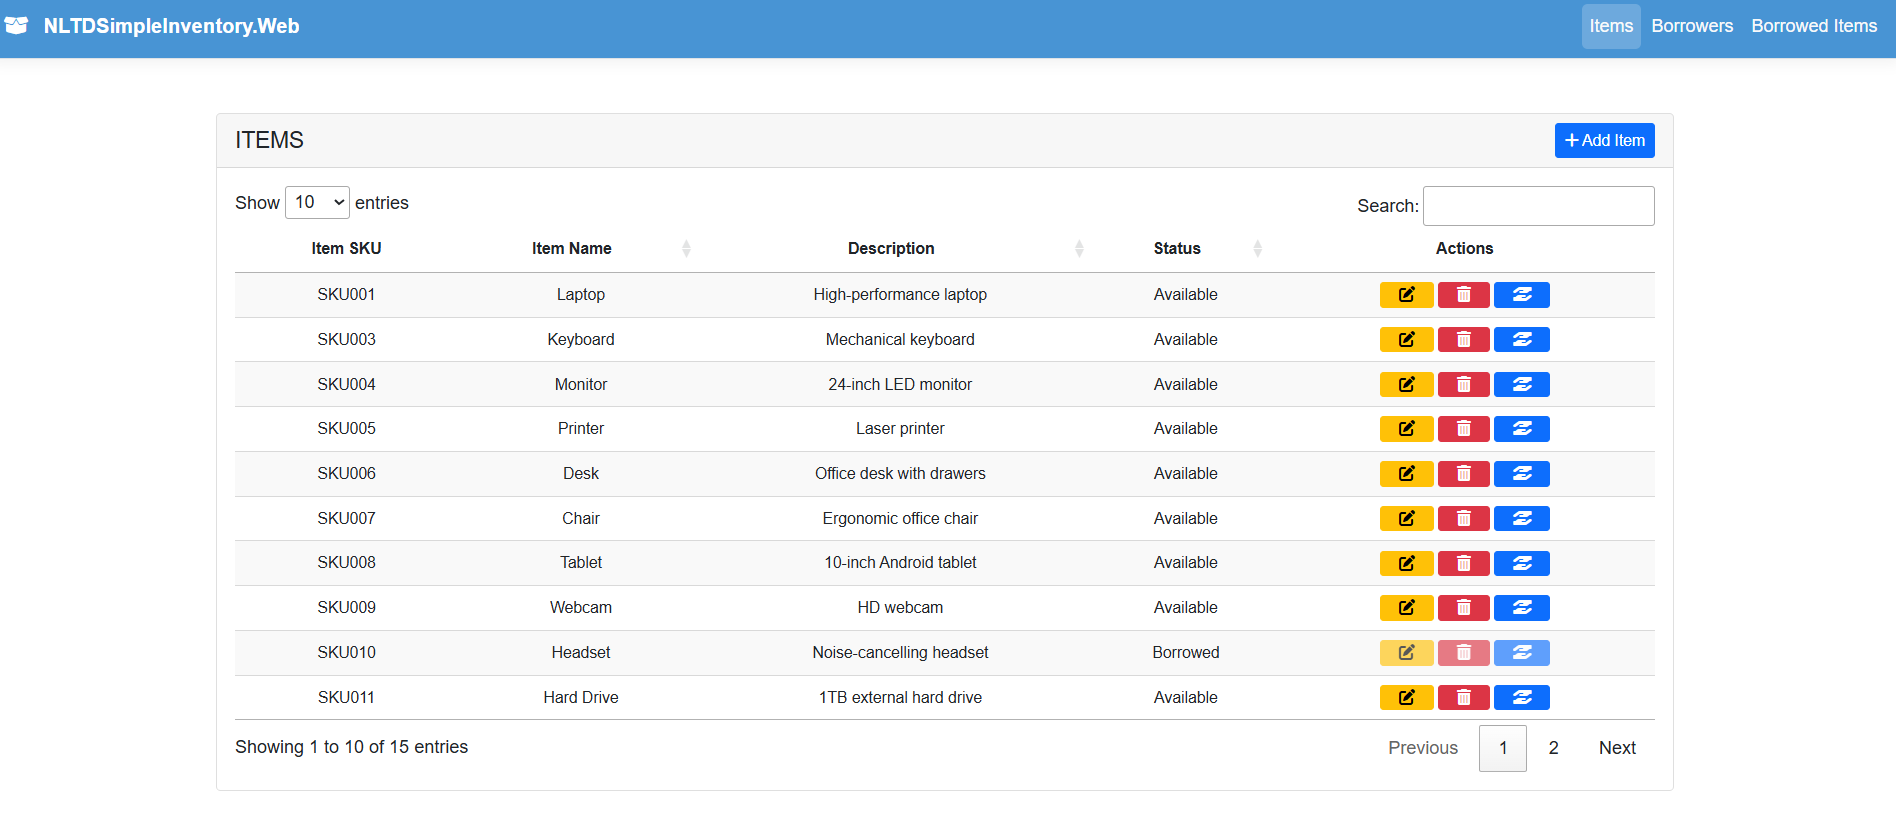Edit the Monitor item row
1896x840 pixels.
click(x=1406, y=384)
